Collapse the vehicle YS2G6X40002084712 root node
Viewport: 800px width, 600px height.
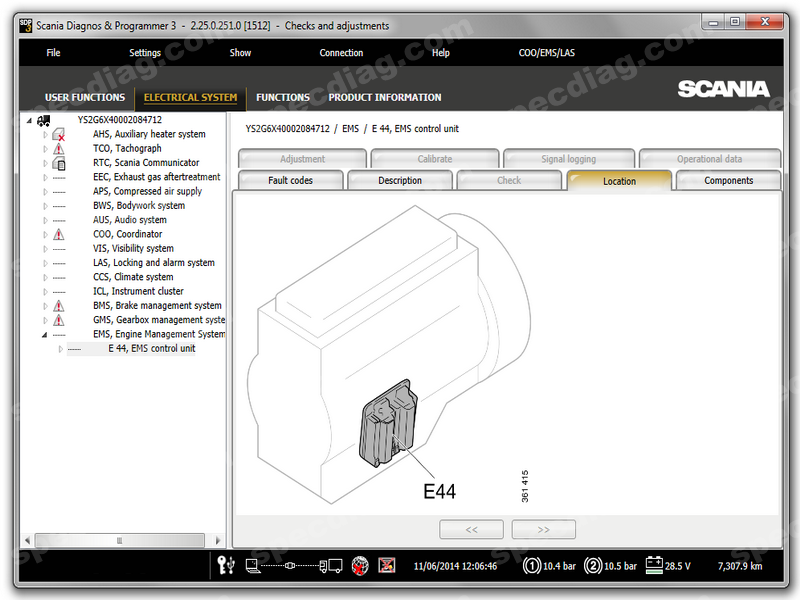pyautogui.click(x=30, y=120)
